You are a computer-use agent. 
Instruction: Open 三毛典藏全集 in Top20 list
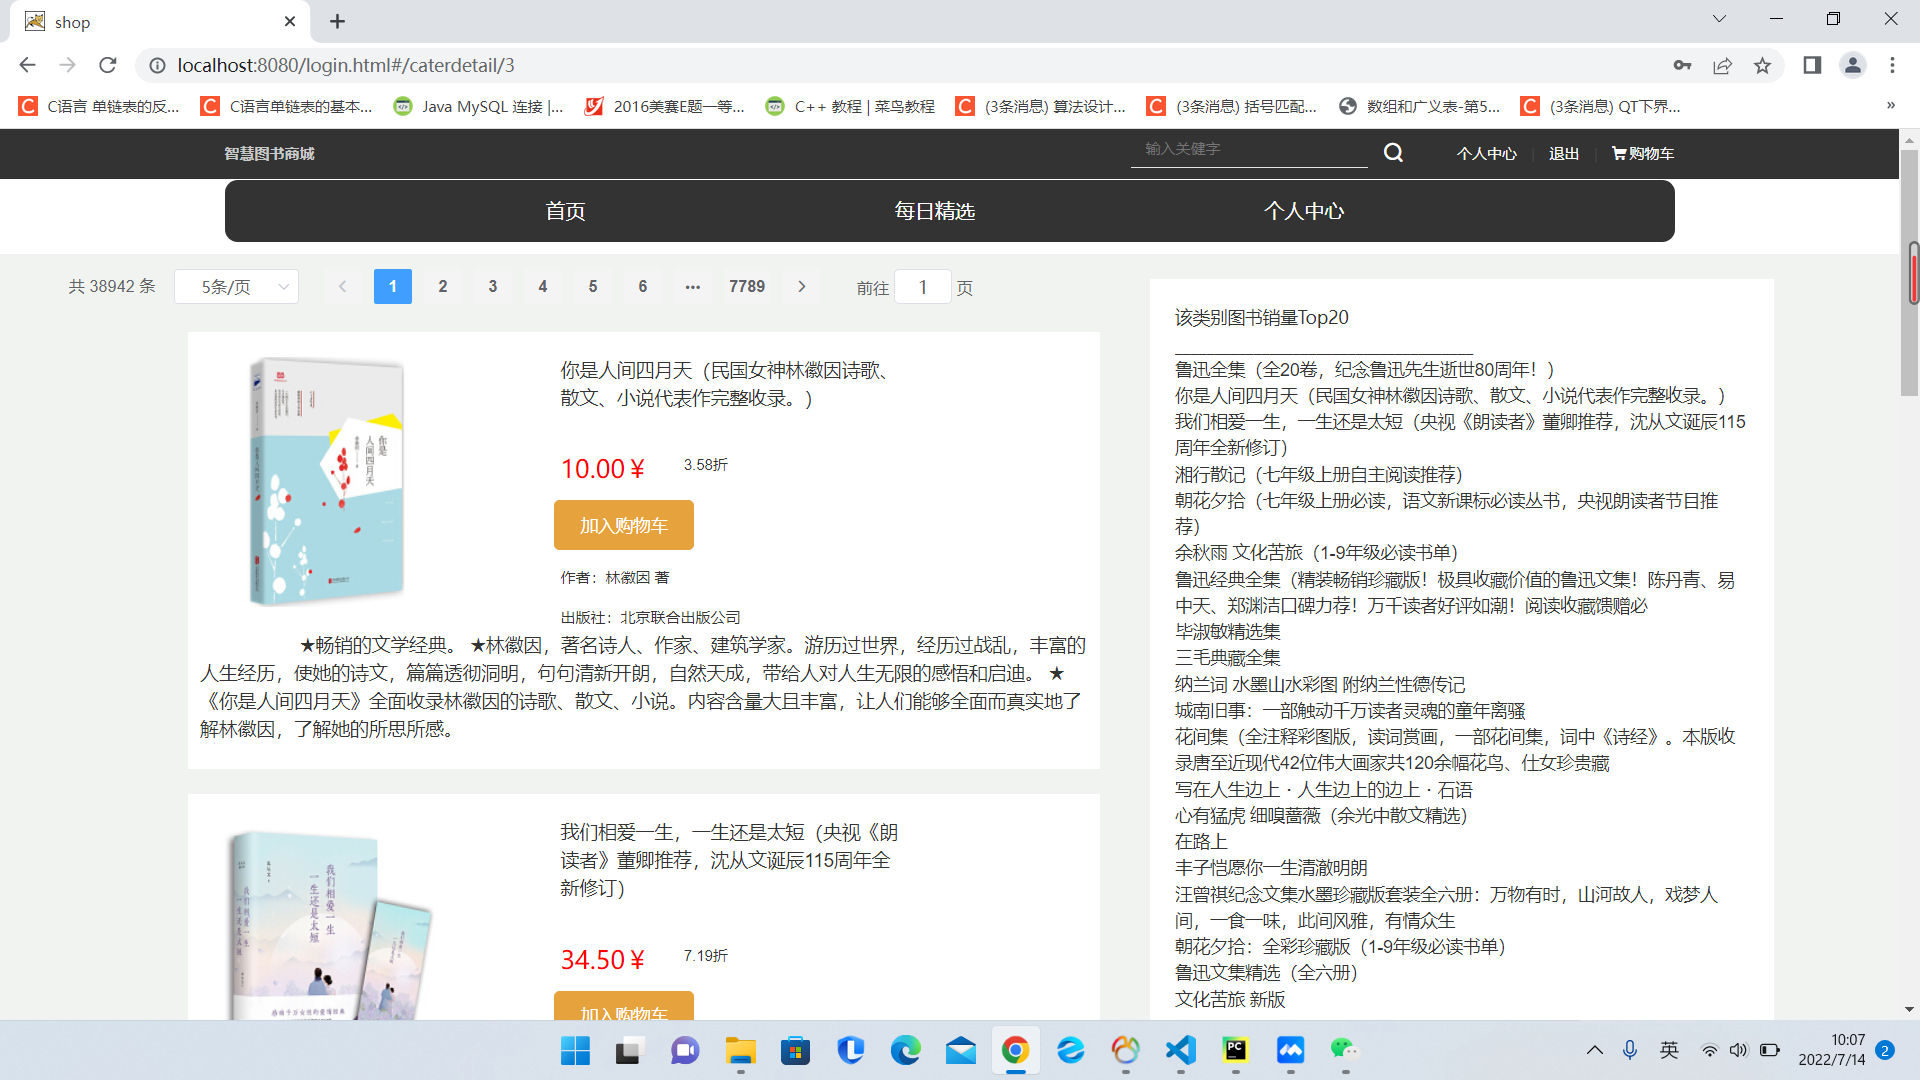[x=1228, y=657]
